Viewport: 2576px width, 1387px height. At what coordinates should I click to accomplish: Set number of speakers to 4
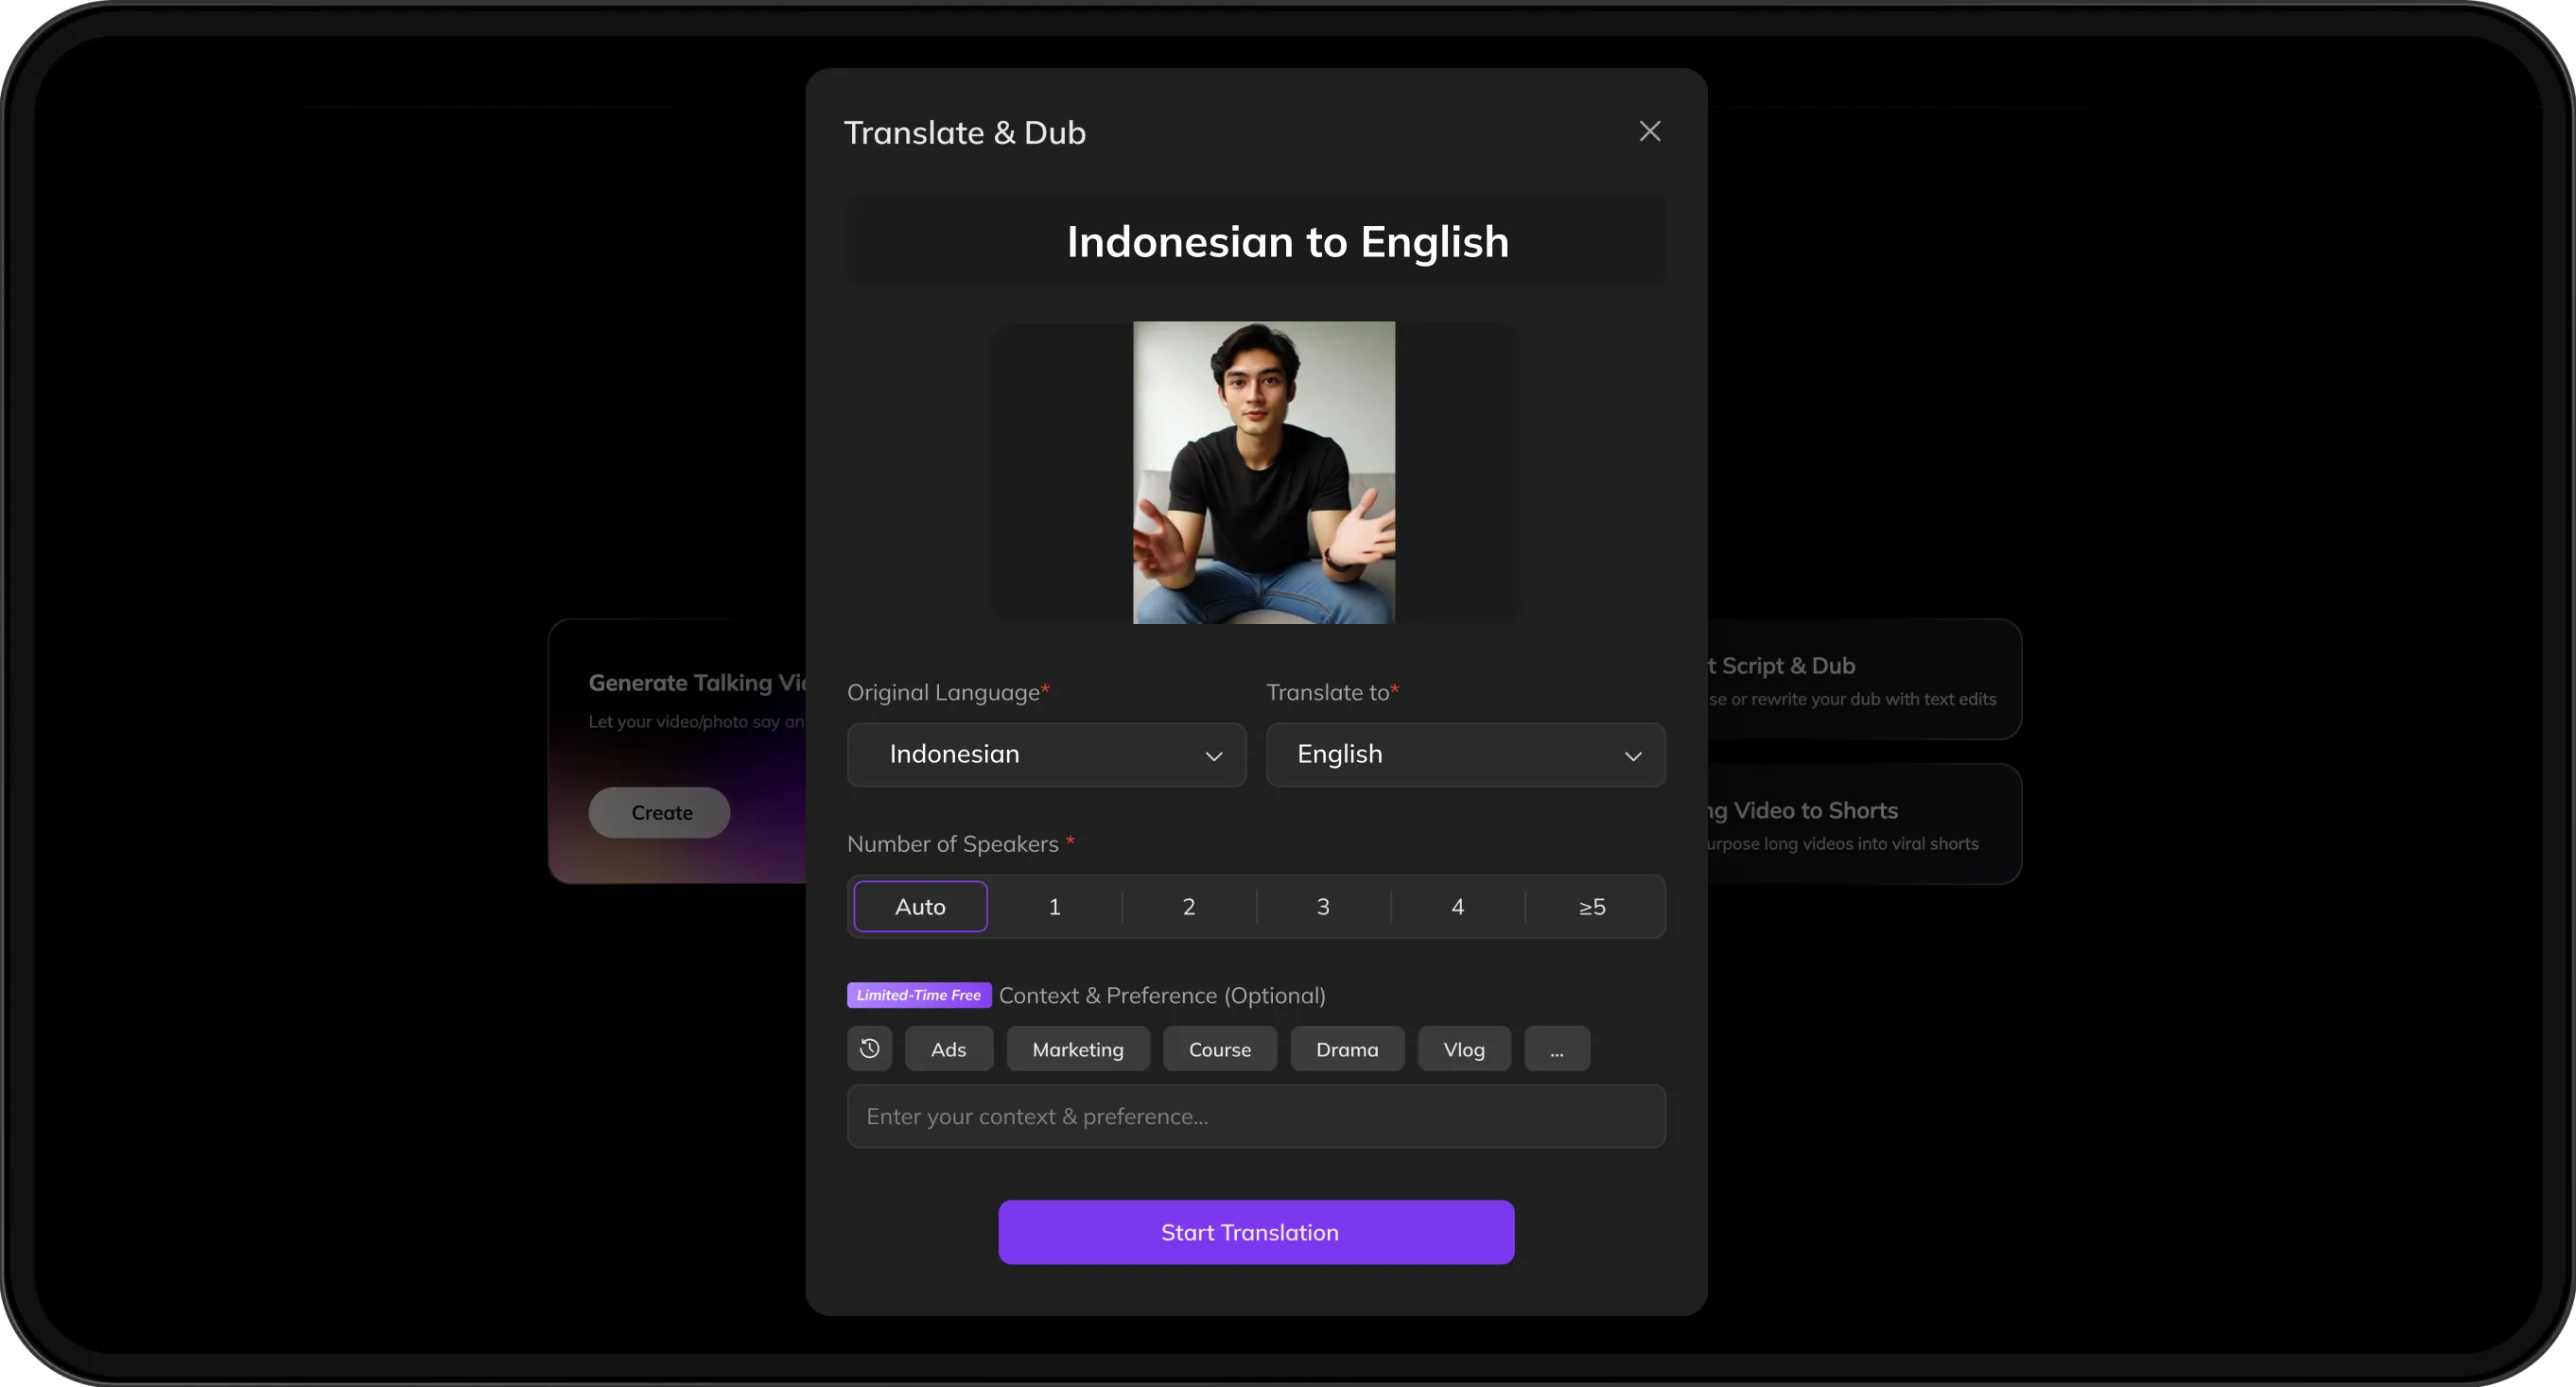tap(1457, 906)
